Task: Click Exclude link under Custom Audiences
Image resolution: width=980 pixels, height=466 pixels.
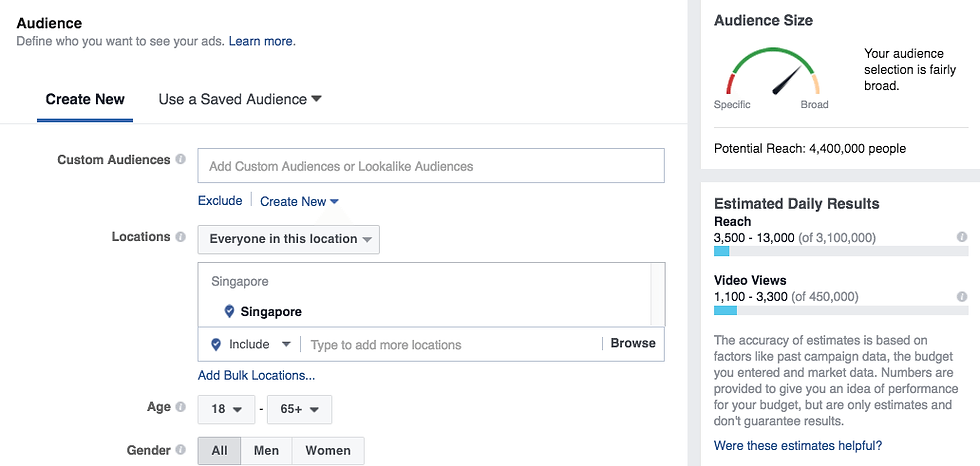Action: [220, 201]
